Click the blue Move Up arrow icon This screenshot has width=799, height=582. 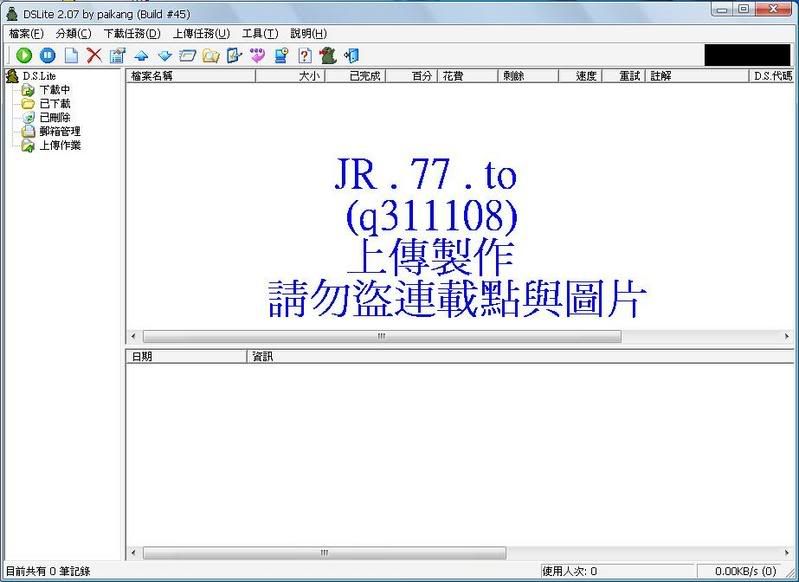click(x=141, y=56)
